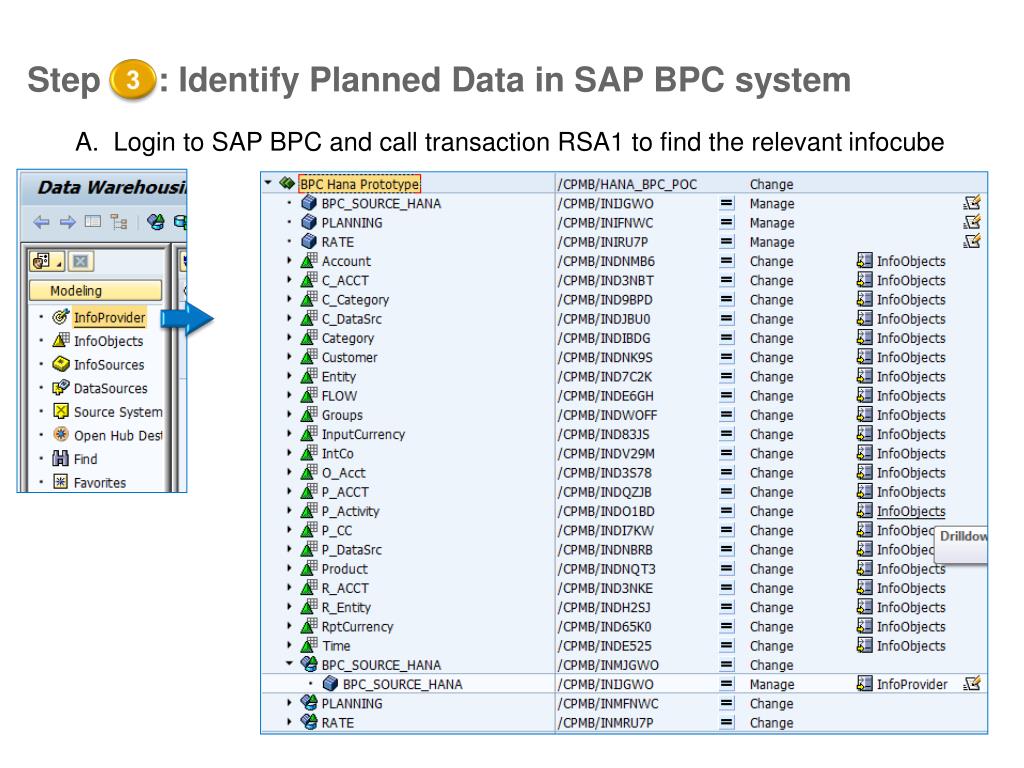This screenshot has width=1024, height=768.
Task: Click the back arrow in Data Warehousing toolbar
Action: 41,222
